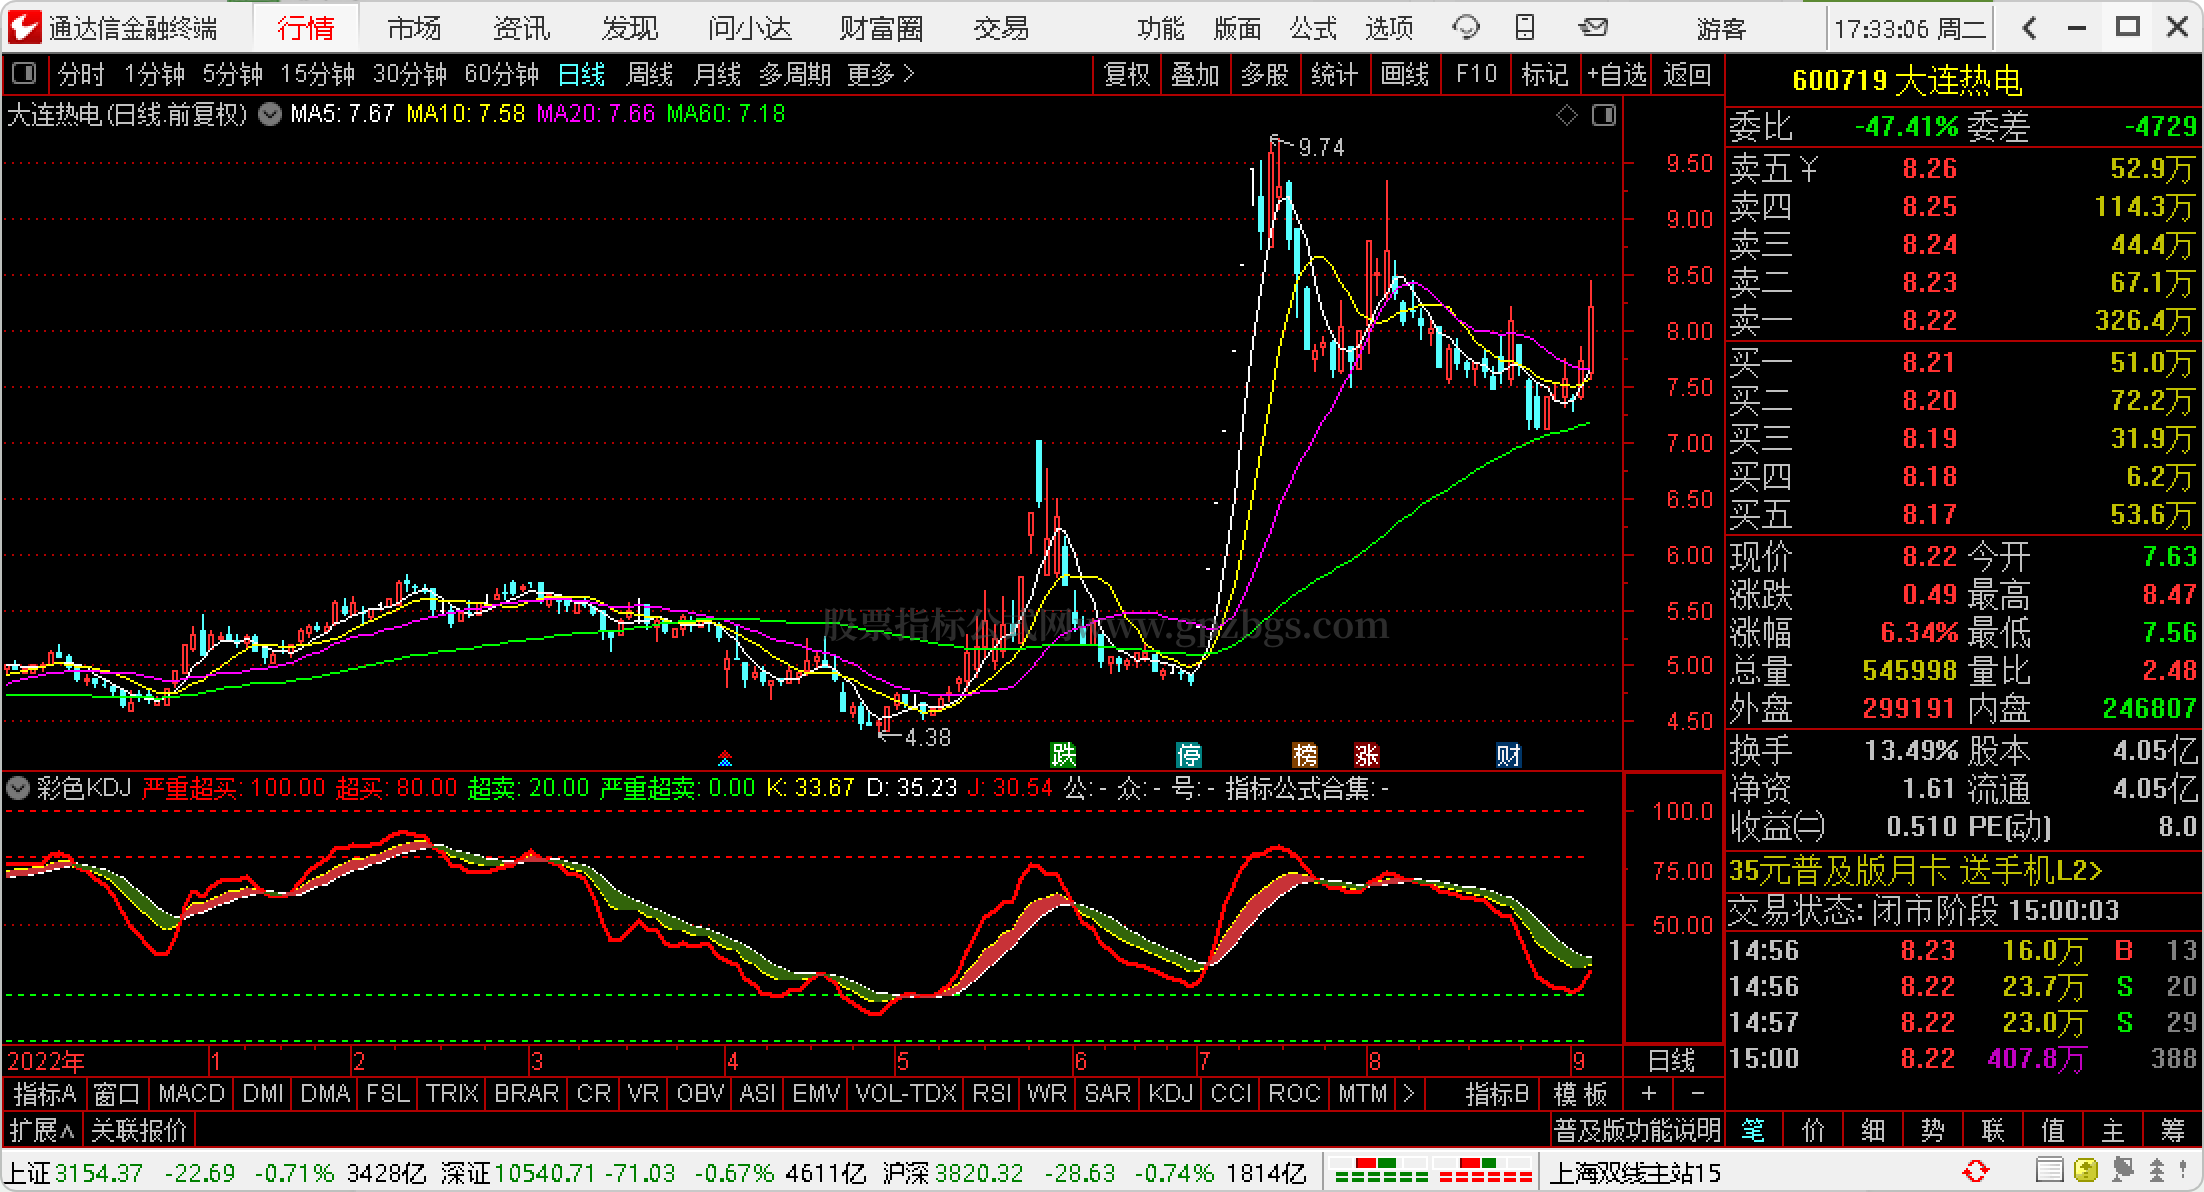Select the 笔 tick detail tab

tap(1754, 1131)
